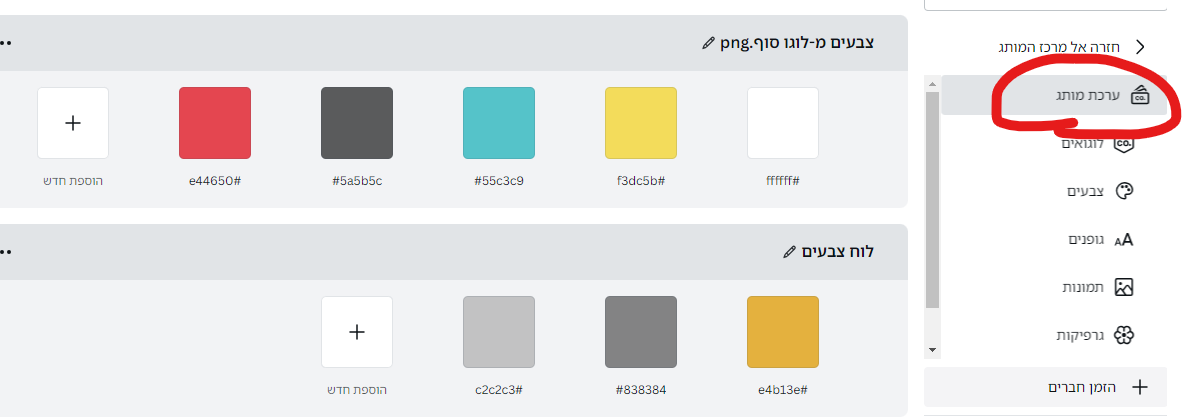This screenshot has width=1182, height=417.
Task: Choose the gold #e4b13e color swatch
Action: (783, 331)
